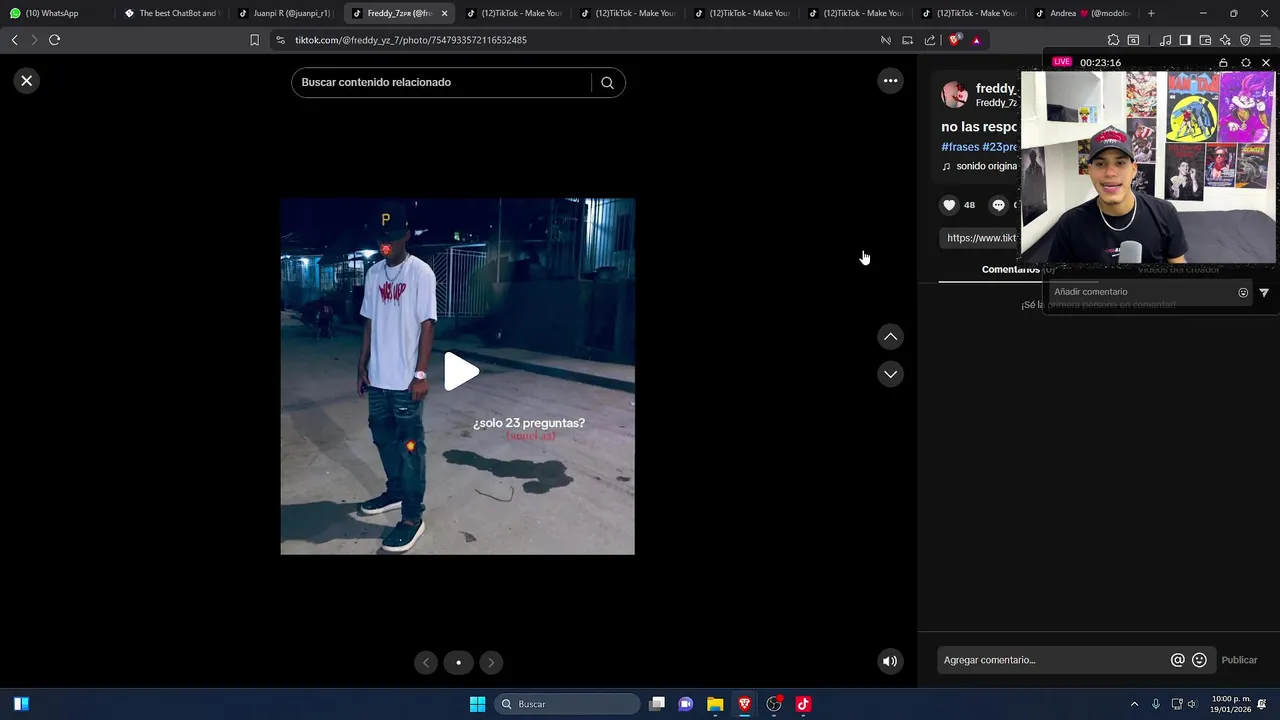Click the tiktok.com address bar URL
Viewport: 1280px width, 720px height.
point(410,40)
